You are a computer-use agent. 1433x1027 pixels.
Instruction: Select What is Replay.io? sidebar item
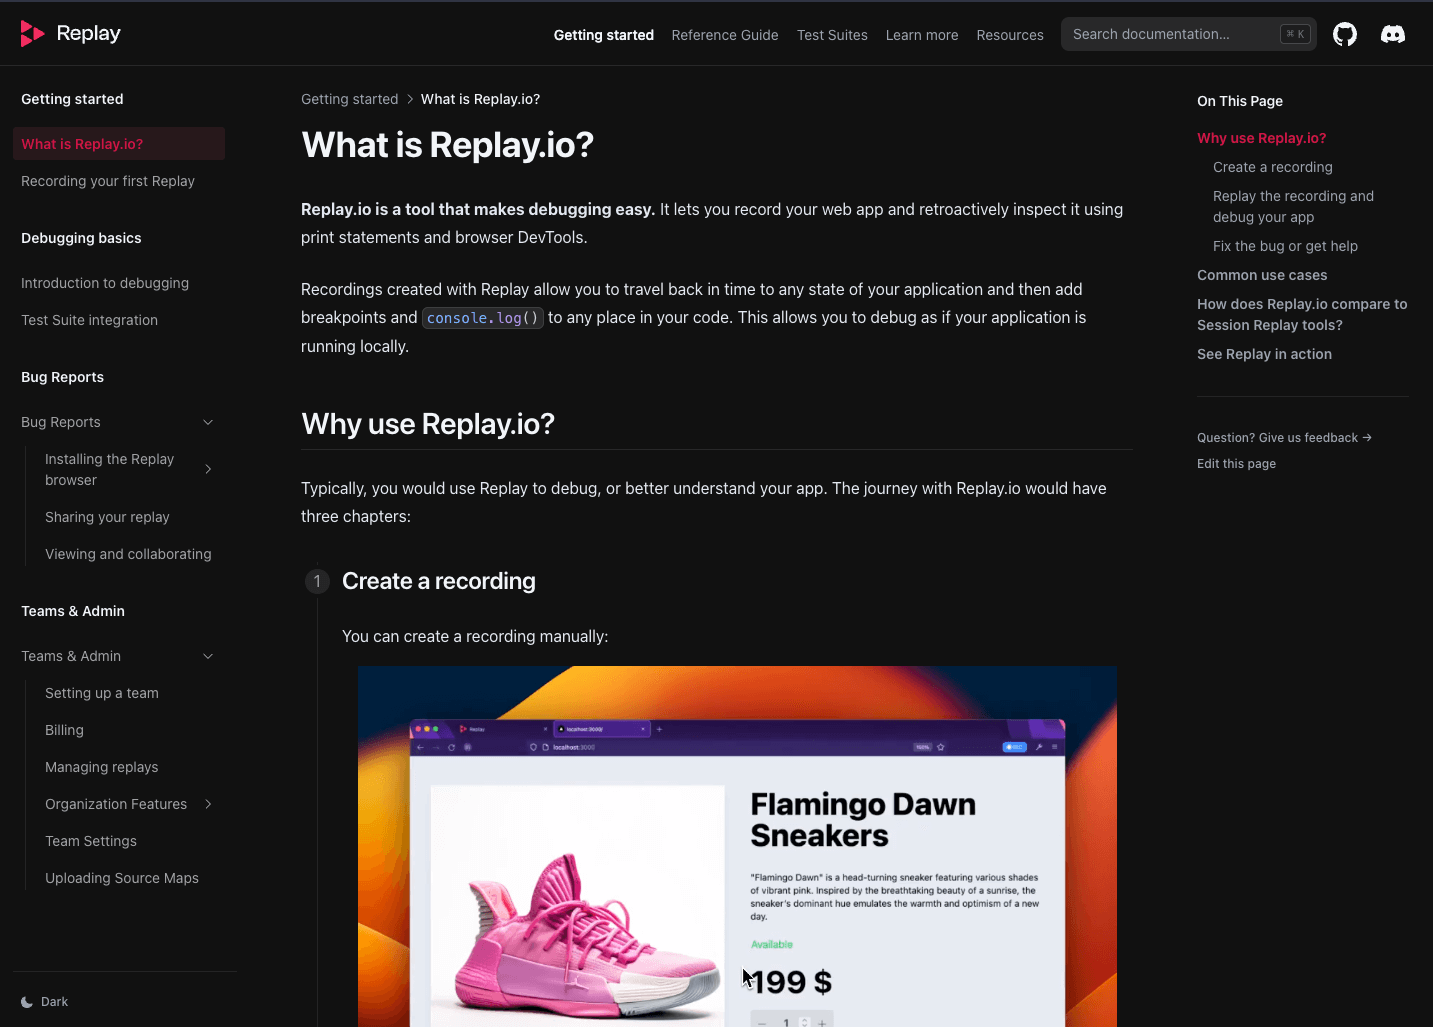tap(119, 144)
